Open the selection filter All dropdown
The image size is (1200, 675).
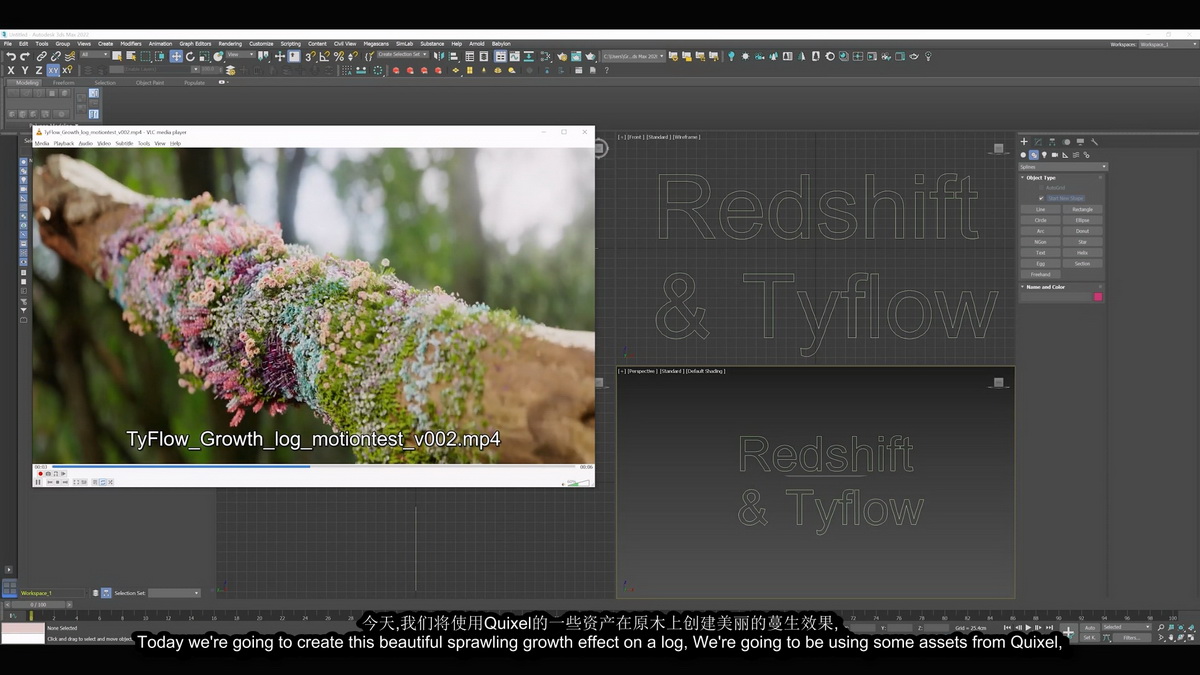click(95, 54)
